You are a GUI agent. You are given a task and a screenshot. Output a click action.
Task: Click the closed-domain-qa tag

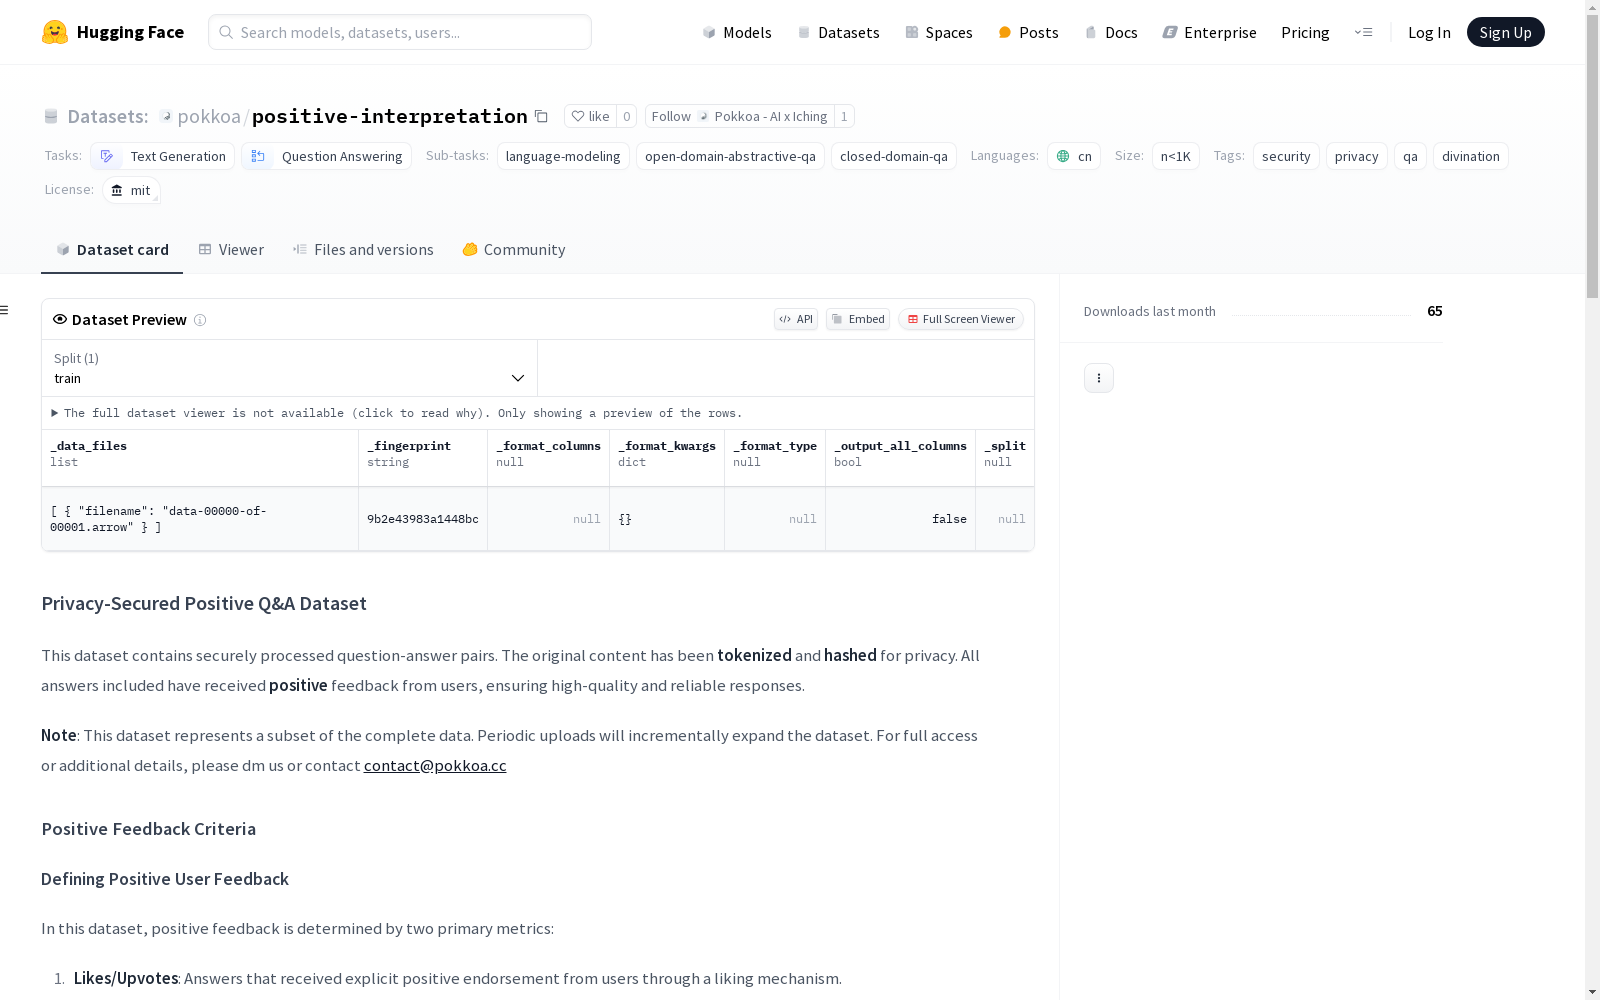click(x=894, y=156)
